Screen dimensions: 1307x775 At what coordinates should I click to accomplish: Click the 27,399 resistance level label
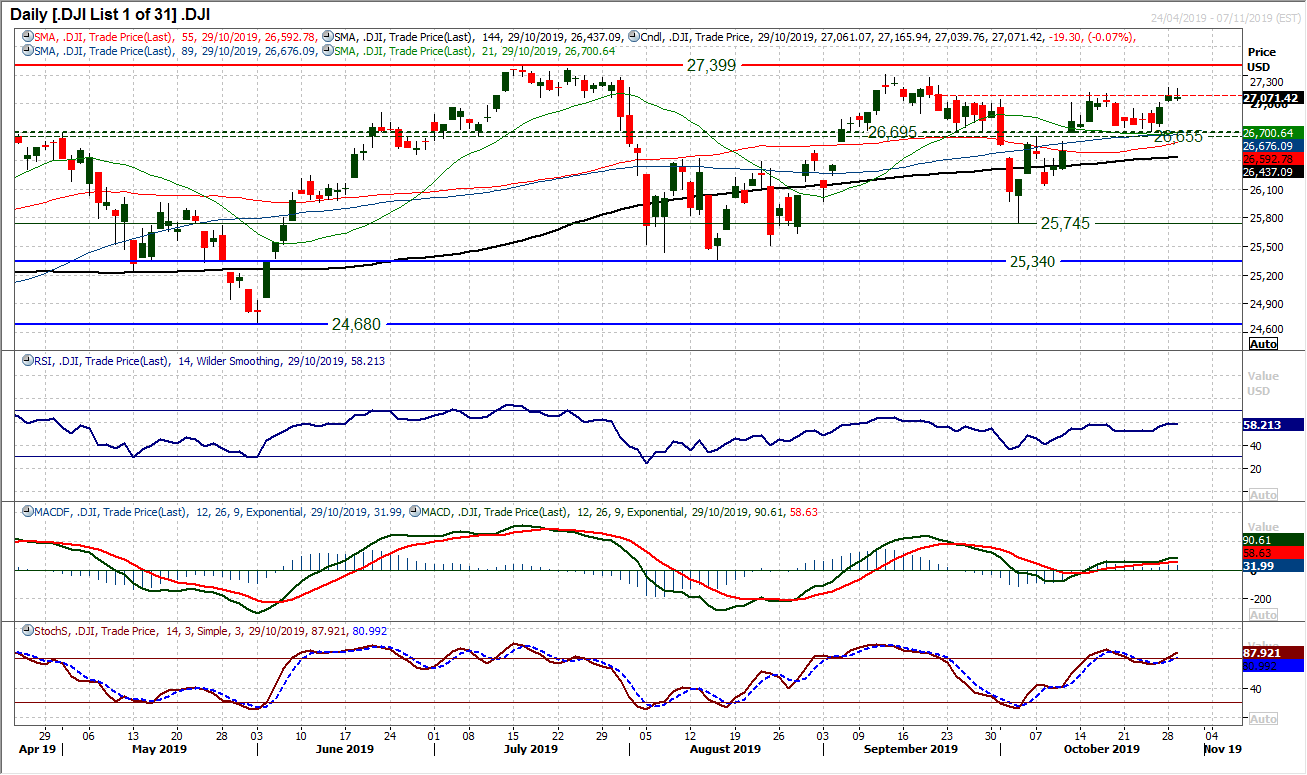tap(711, 63)
